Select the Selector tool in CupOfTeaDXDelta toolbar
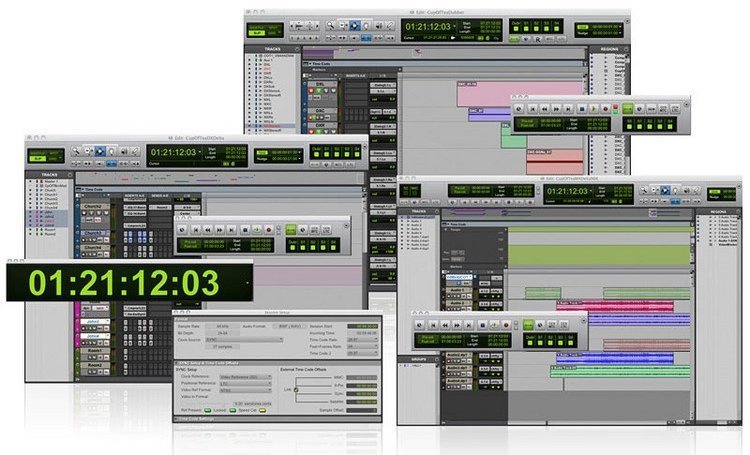Screen dimensions: 750x455 (x=100, y=151)
